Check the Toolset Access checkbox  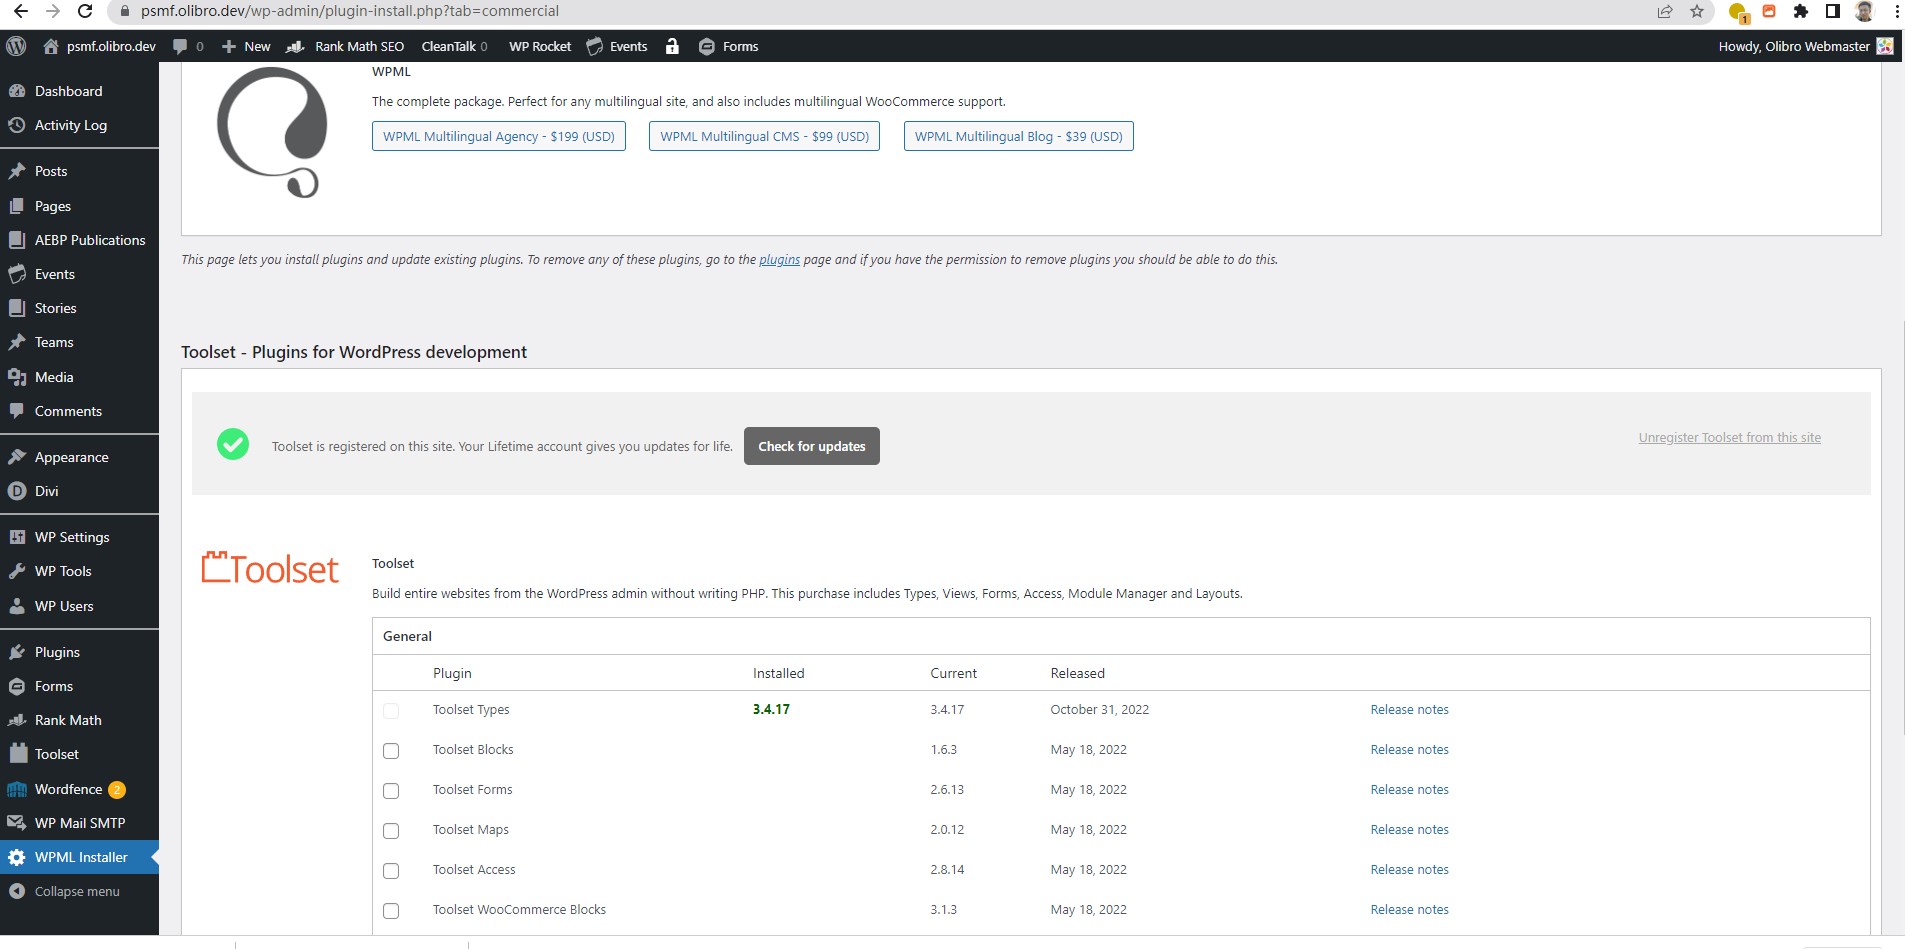391,871
